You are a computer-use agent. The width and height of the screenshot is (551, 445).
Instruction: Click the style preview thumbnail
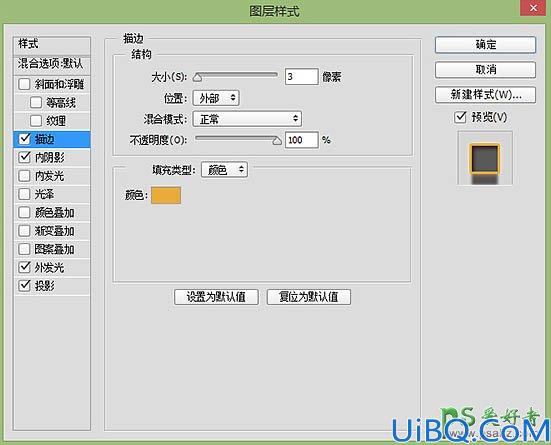(x=485, y=159)
